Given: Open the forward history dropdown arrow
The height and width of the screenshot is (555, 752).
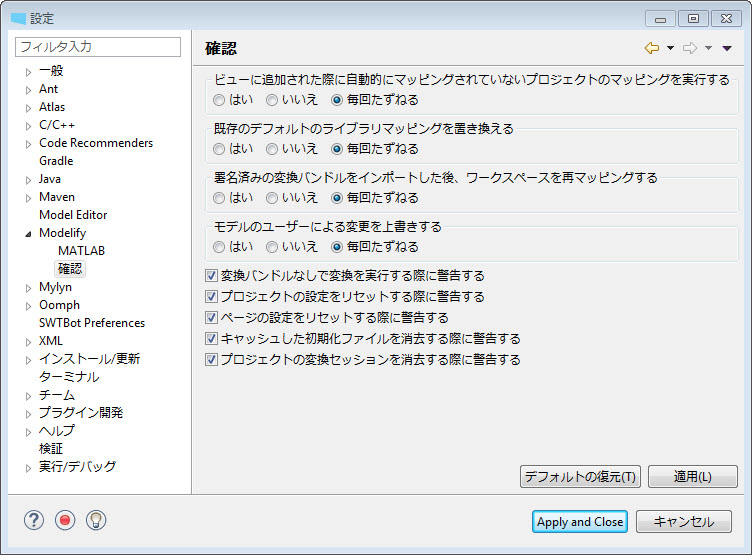Looking at the screenshot, I should pyautogui.click(x=708, y=48).
